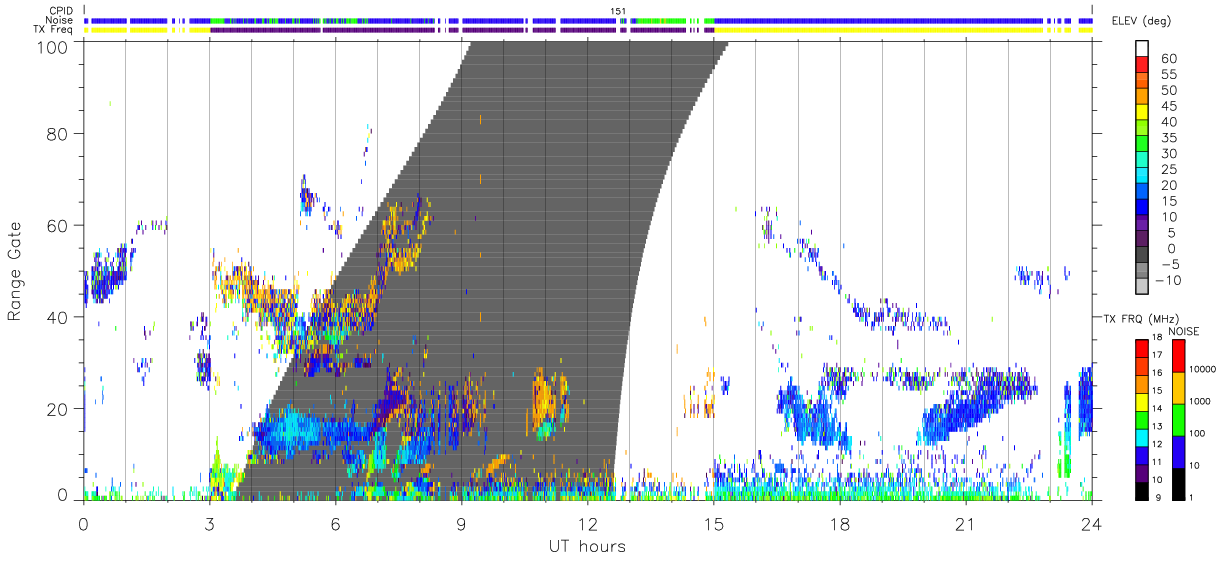Click tick label 80 on Range Gate axis
The width and height of the screenshot is (1228, 567).
[x=59, y=133]
